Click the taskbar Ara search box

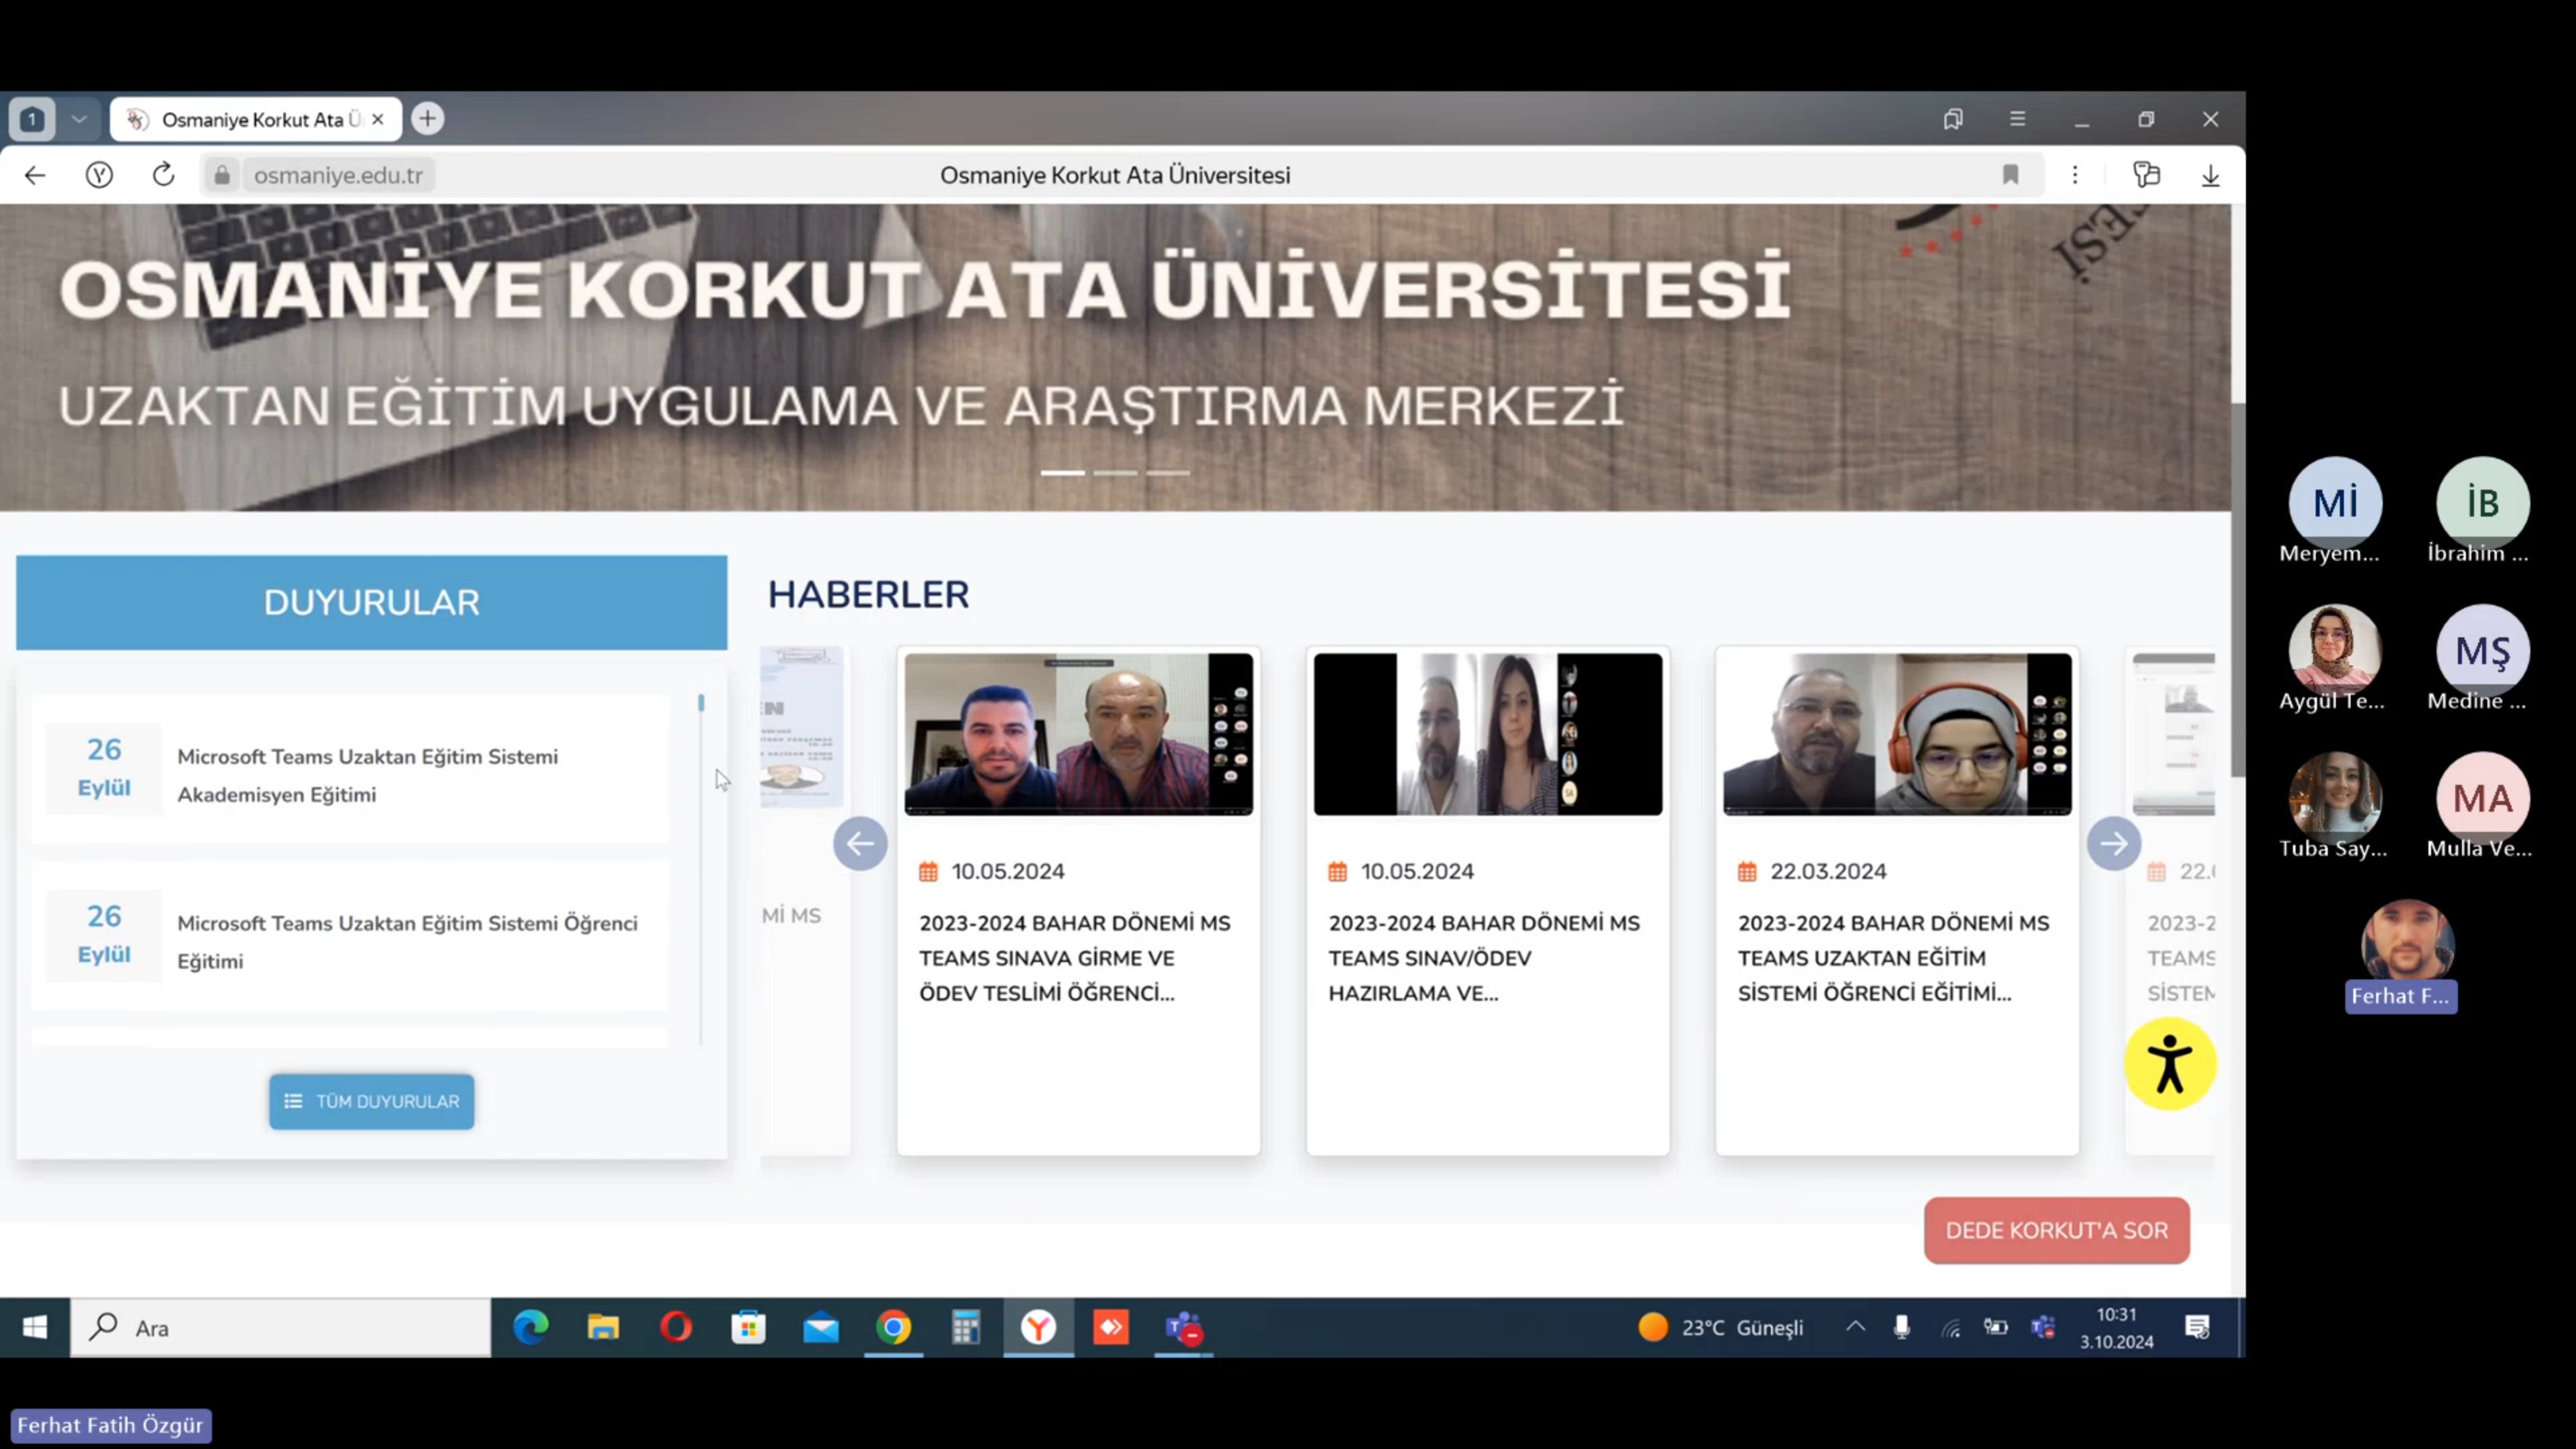pos(280,1327)
